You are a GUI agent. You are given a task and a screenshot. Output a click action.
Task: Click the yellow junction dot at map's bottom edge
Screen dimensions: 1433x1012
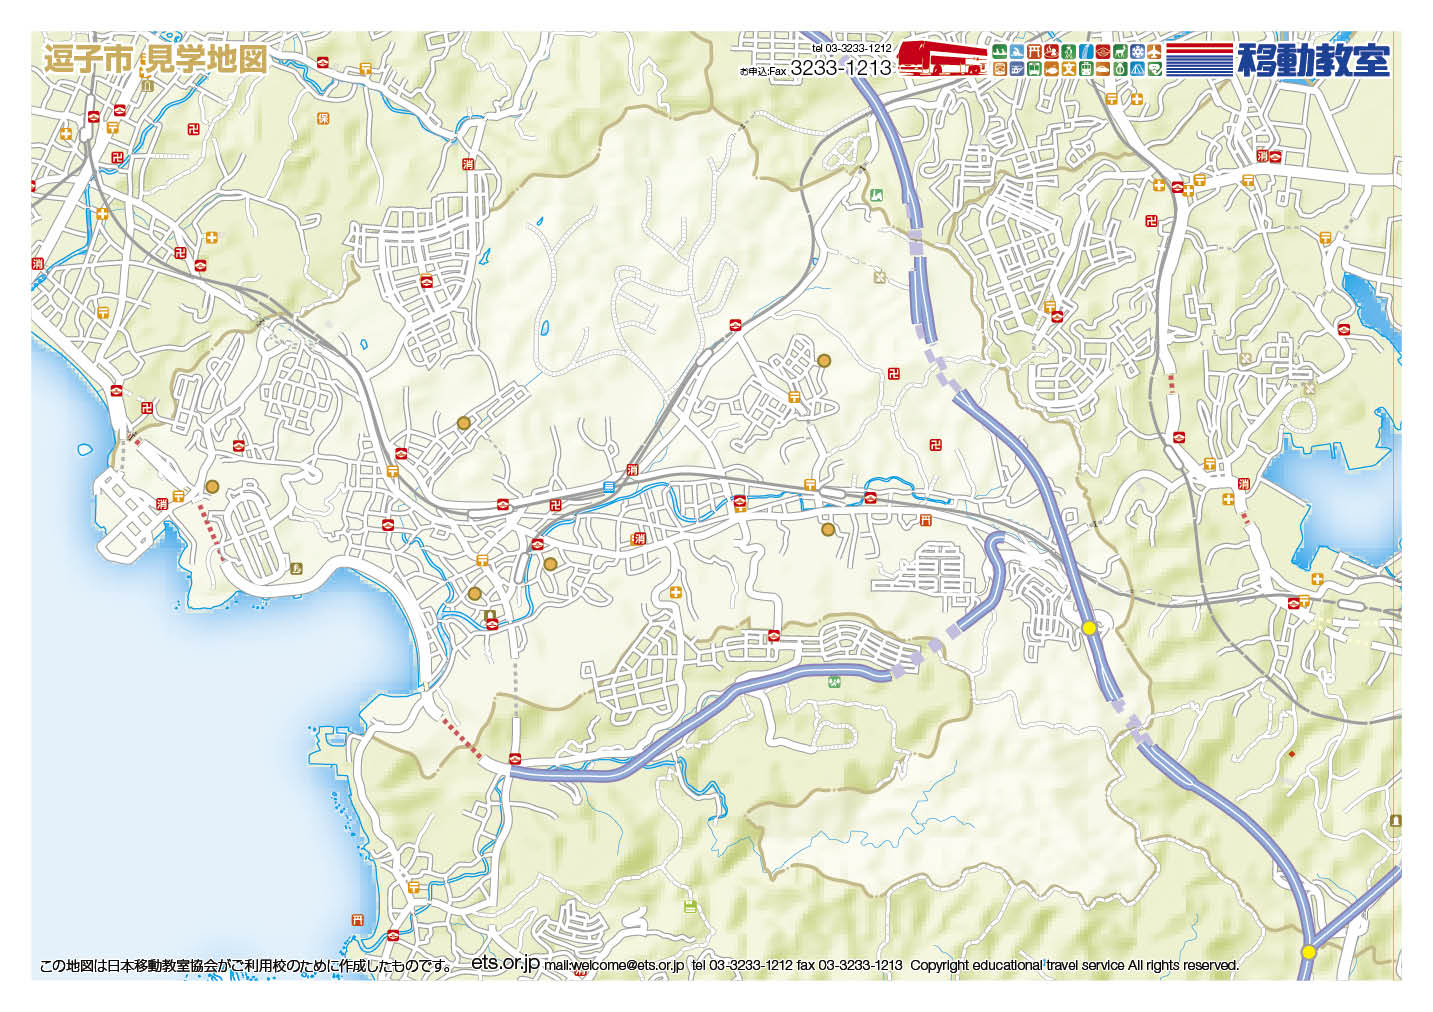pyautogui.click(x=1308, y=951)
